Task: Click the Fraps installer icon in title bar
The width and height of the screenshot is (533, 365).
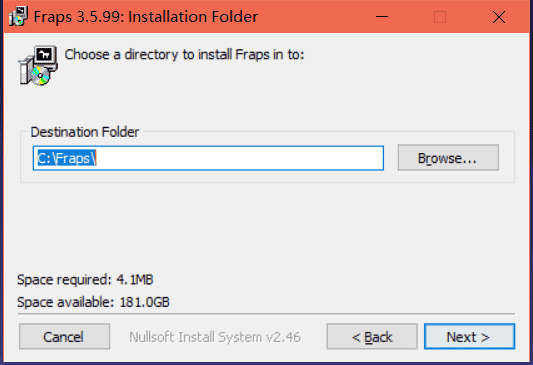Action: coord(18,16)
